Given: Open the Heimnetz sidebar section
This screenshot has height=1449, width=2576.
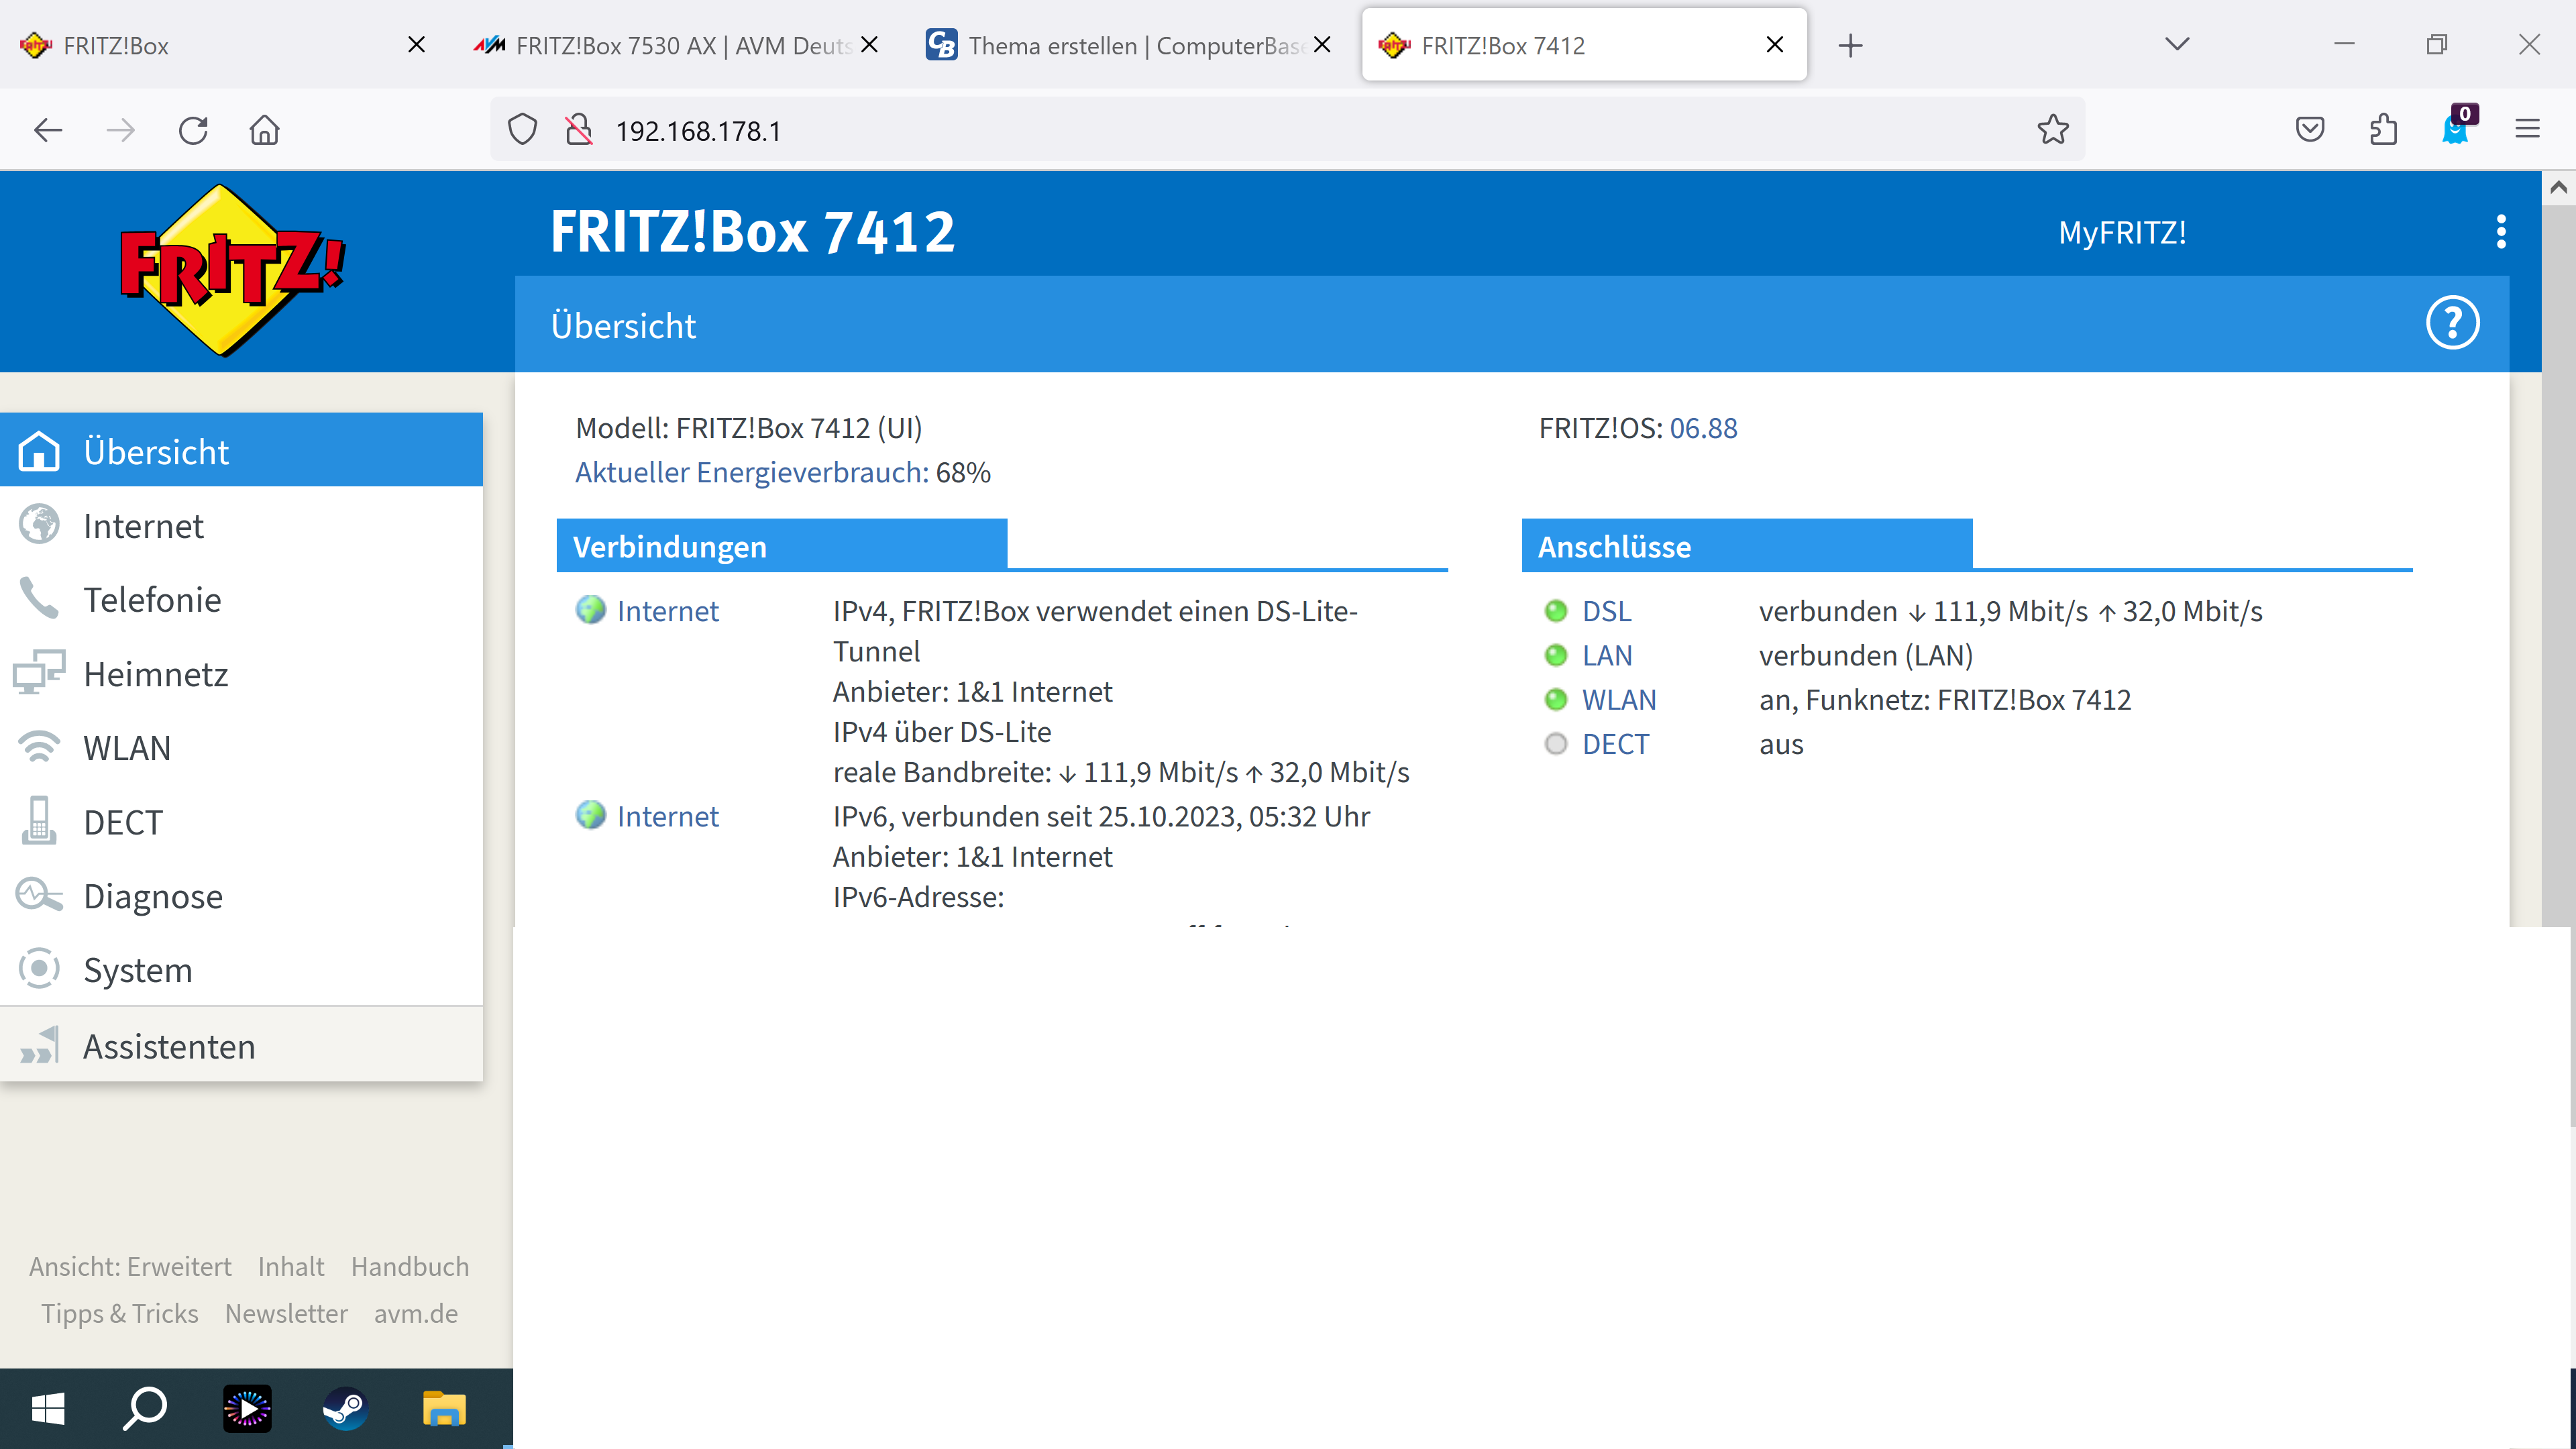Looking at the screenshot, I should (x=155, y=674).
